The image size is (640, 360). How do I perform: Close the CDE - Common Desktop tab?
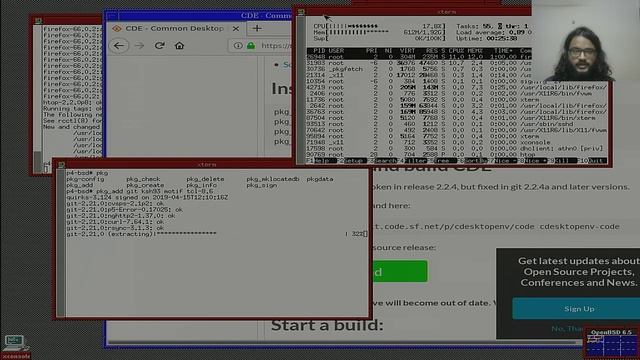click(236, 29)
